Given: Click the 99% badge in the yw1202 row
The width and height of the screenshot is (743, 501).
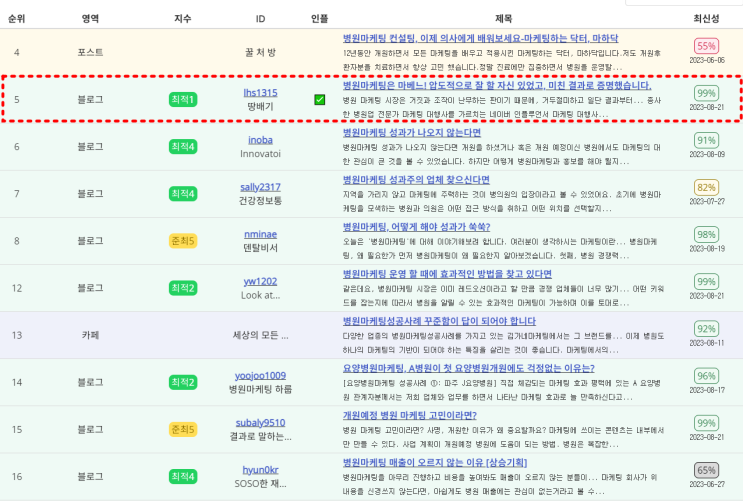Looking at the screenshot, I should (x=706, y=282).
